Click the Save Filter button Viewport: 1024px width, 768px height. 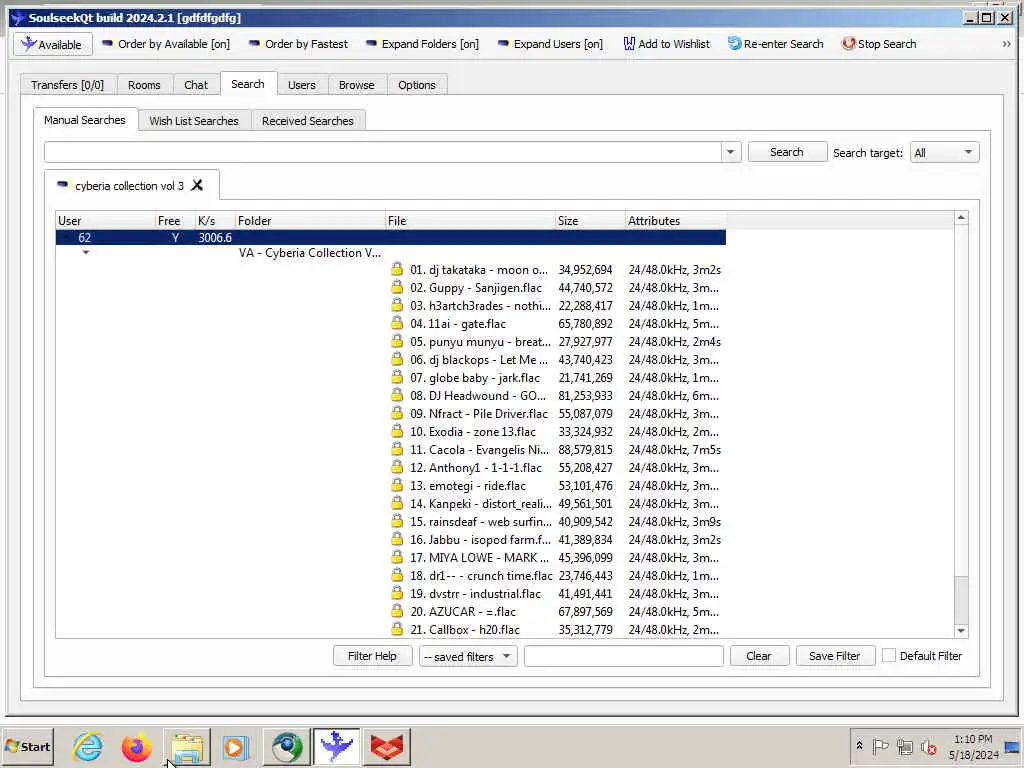pyautogui.click(x=835, y=656)
